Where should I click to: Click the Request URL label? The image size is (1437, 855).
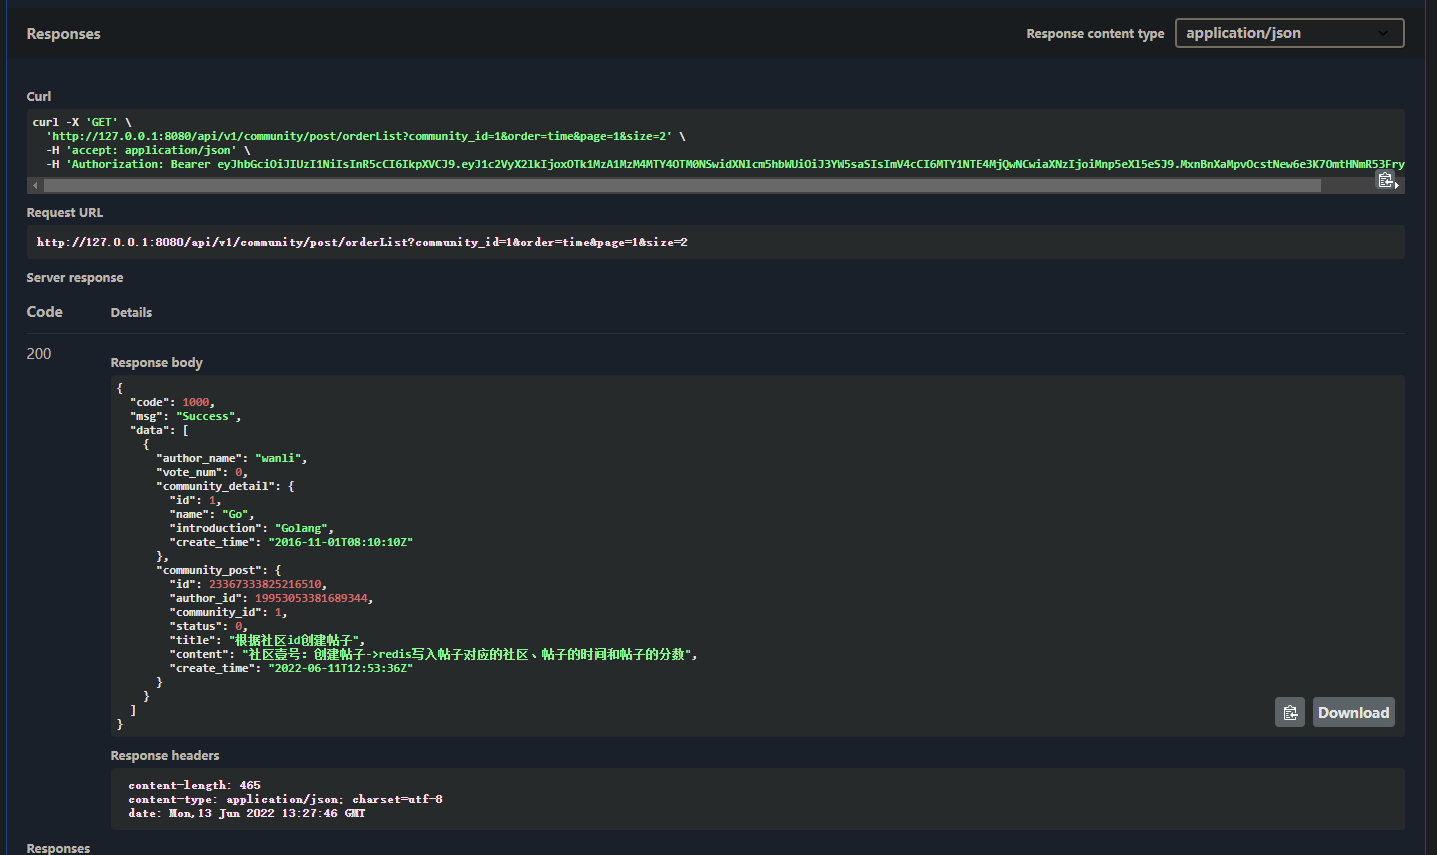click(x=64, y=212)
